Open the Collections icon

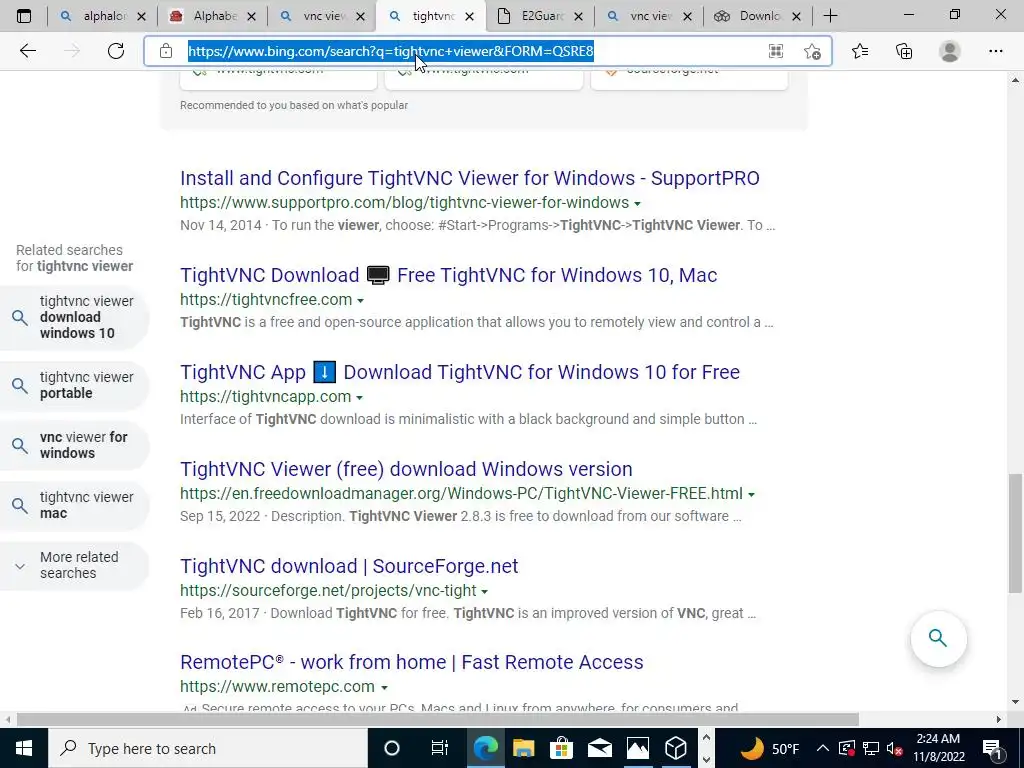coord(904,51)
